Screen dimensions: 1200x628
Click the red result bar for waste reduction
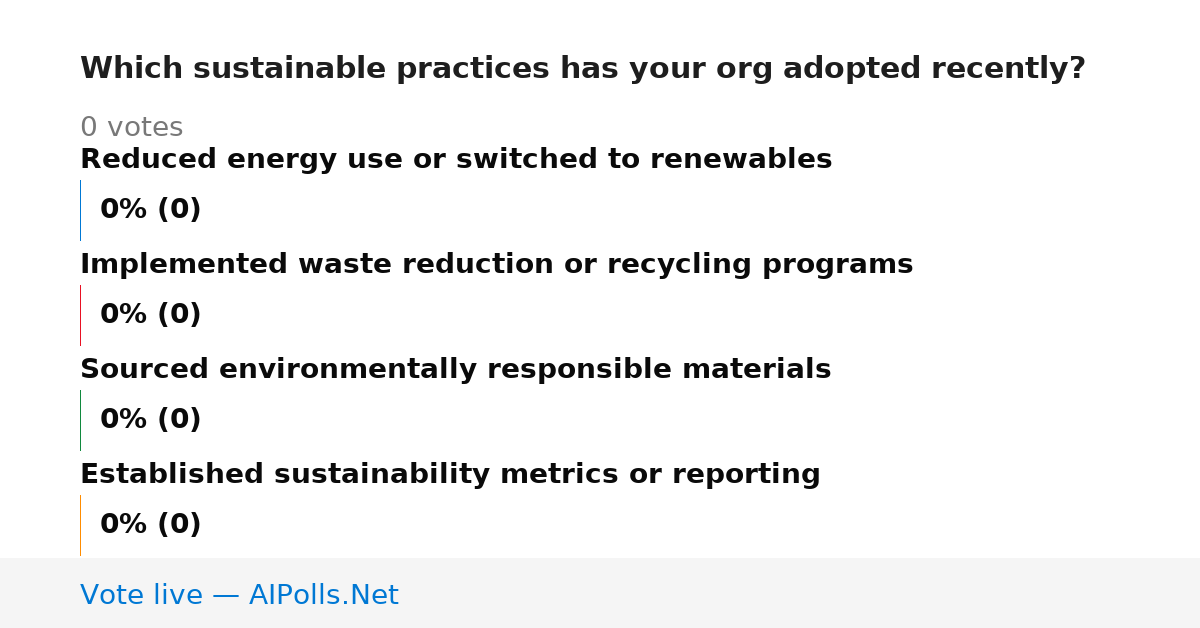pos(80,315)
